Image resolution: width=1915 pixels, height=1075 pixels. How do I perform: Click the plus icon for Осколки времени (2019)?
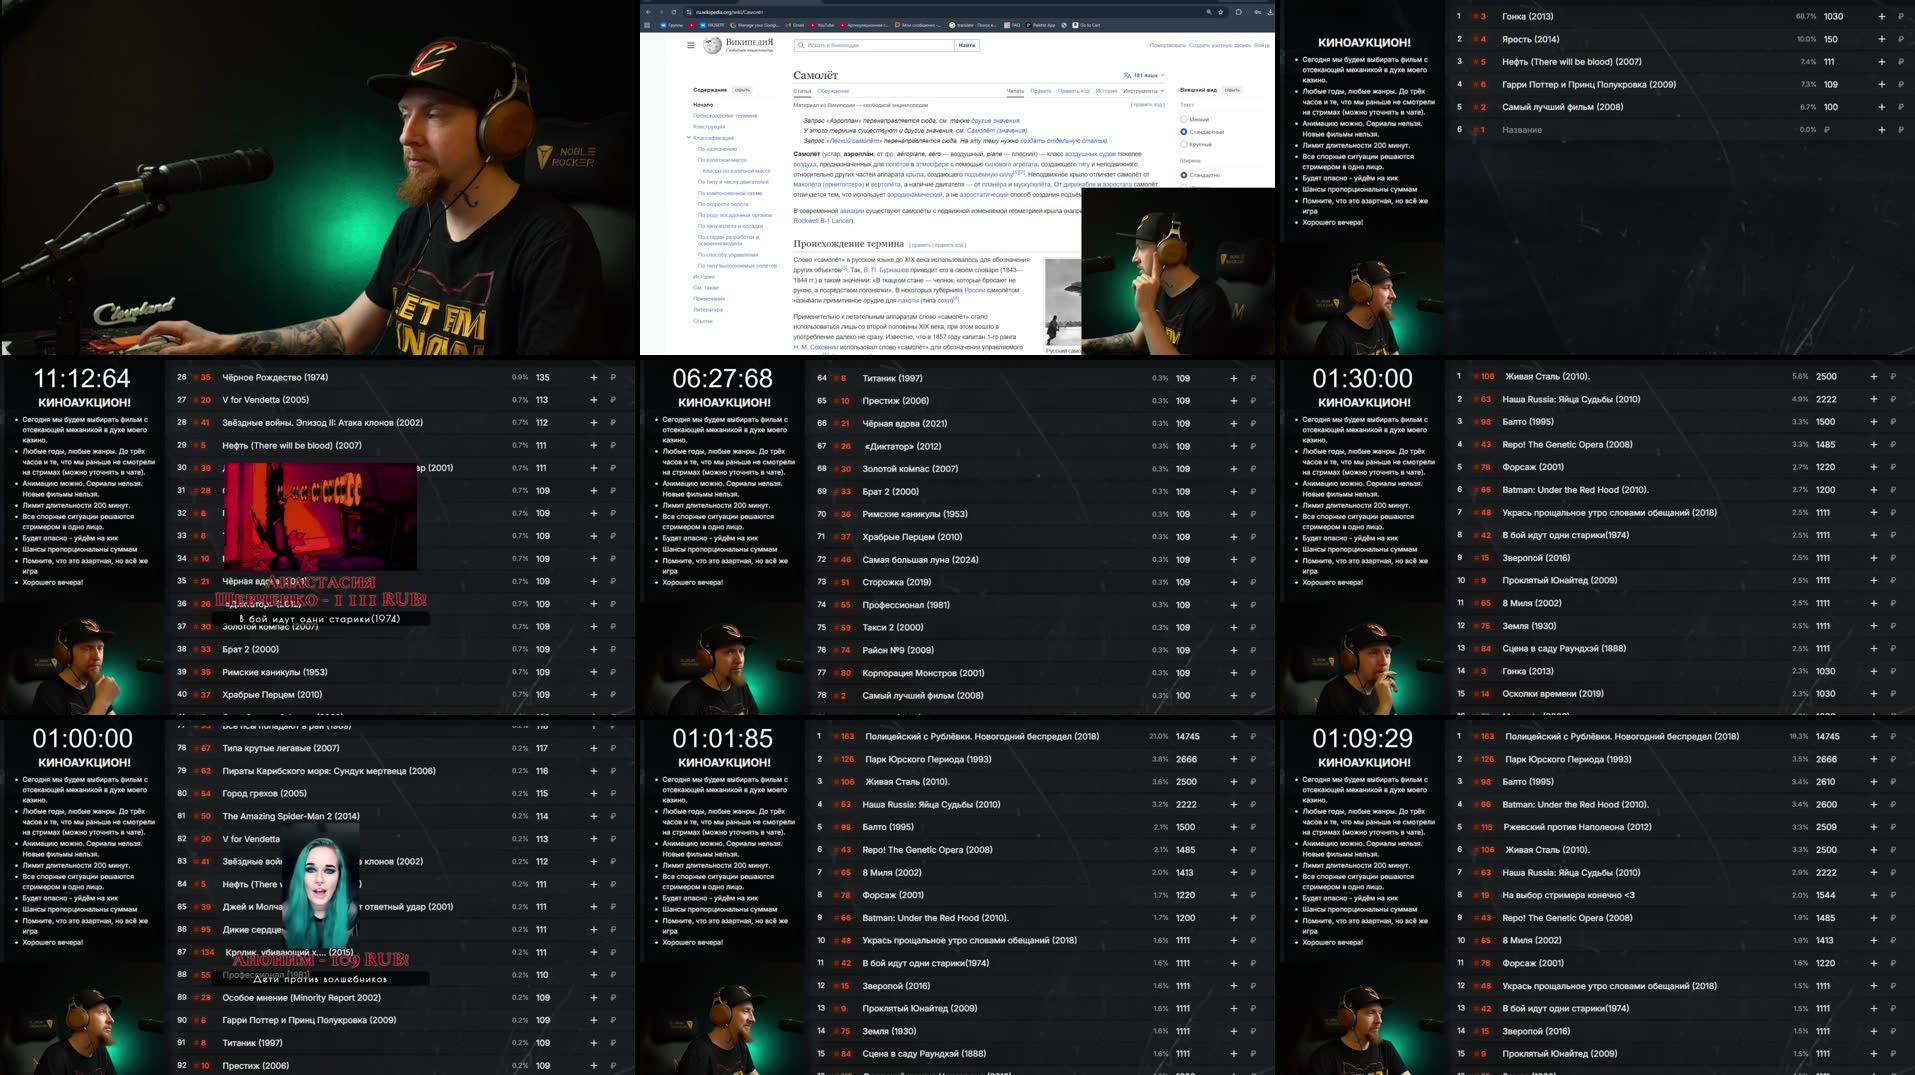(x=1873, y=694)
